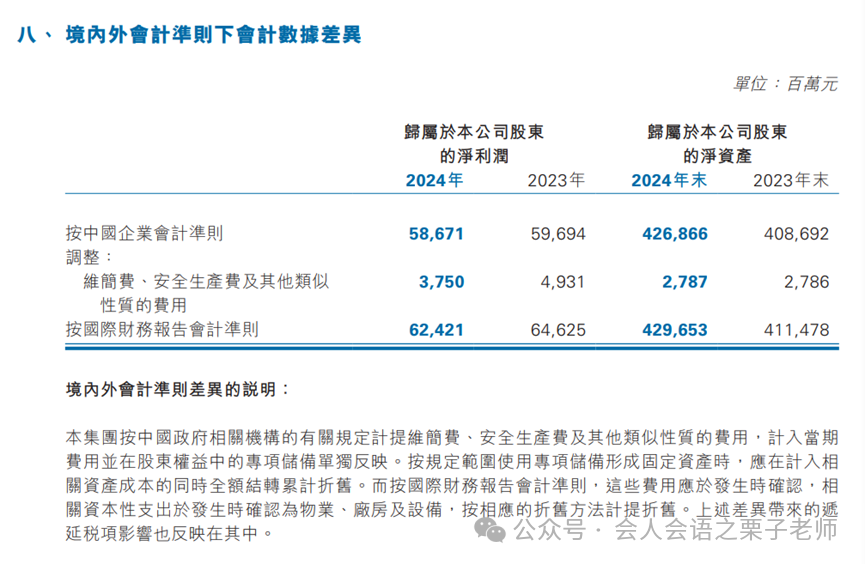Click the value 4,931
The height and width of the screenshot is (564, 865).
(x=562, y=282)
